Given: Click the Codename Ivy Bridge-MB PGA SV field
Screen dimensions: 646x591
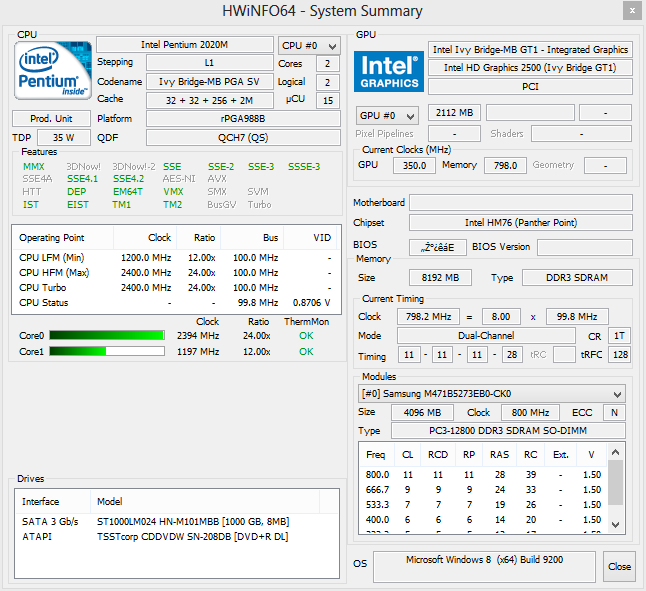Looking at the screenshot, I should coord(210,82).
